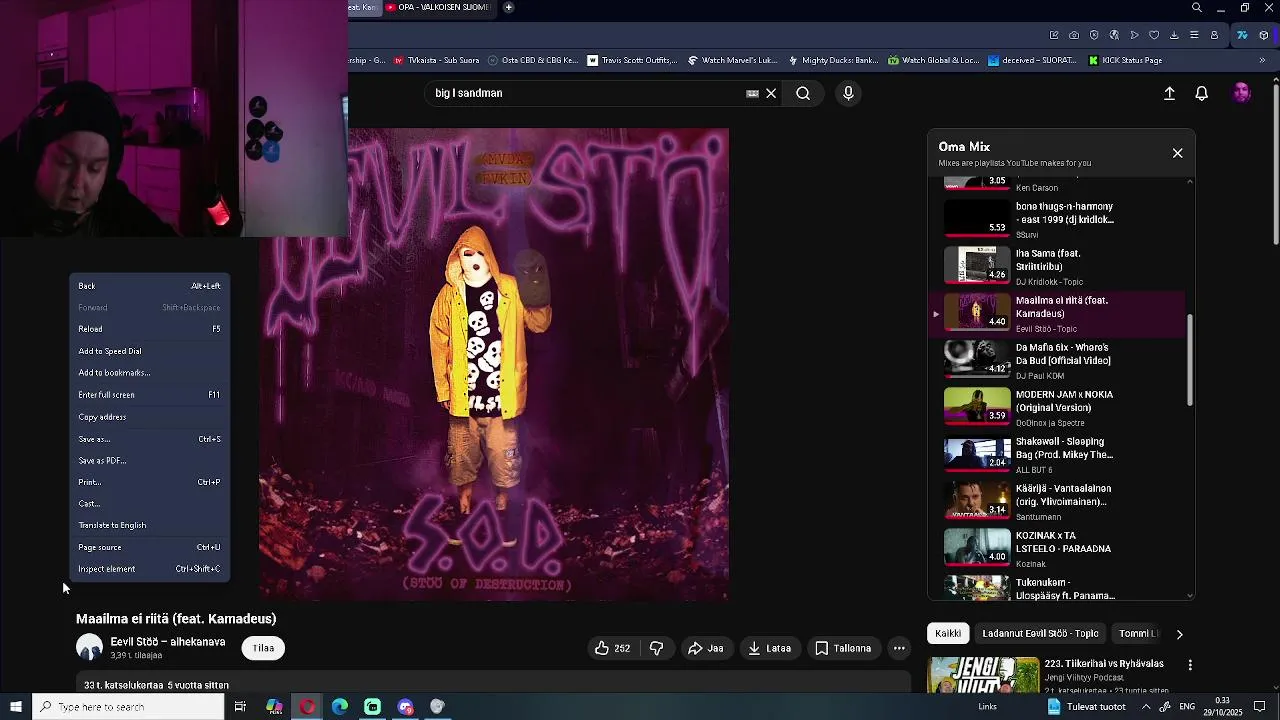Show hidden system tray icons chevron
1280x720 pixels.
point(1147,707)
